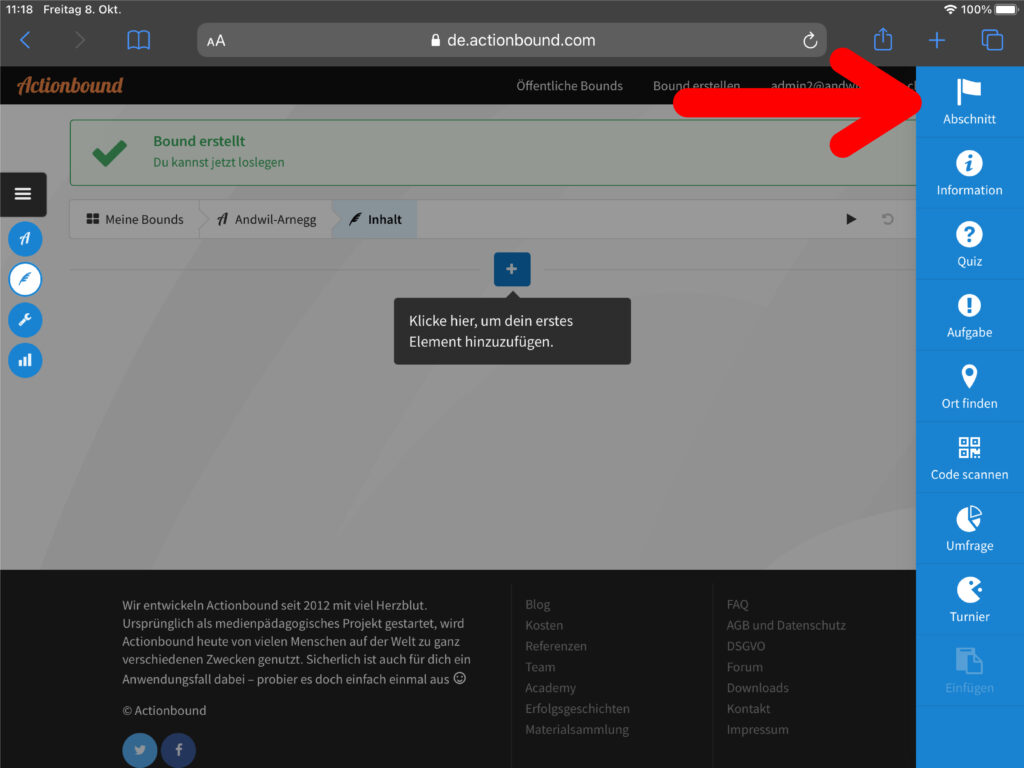Viewport: 1024px width, 768px height.
Task: Select the Ort finden location element
Action: click(969, 387)
